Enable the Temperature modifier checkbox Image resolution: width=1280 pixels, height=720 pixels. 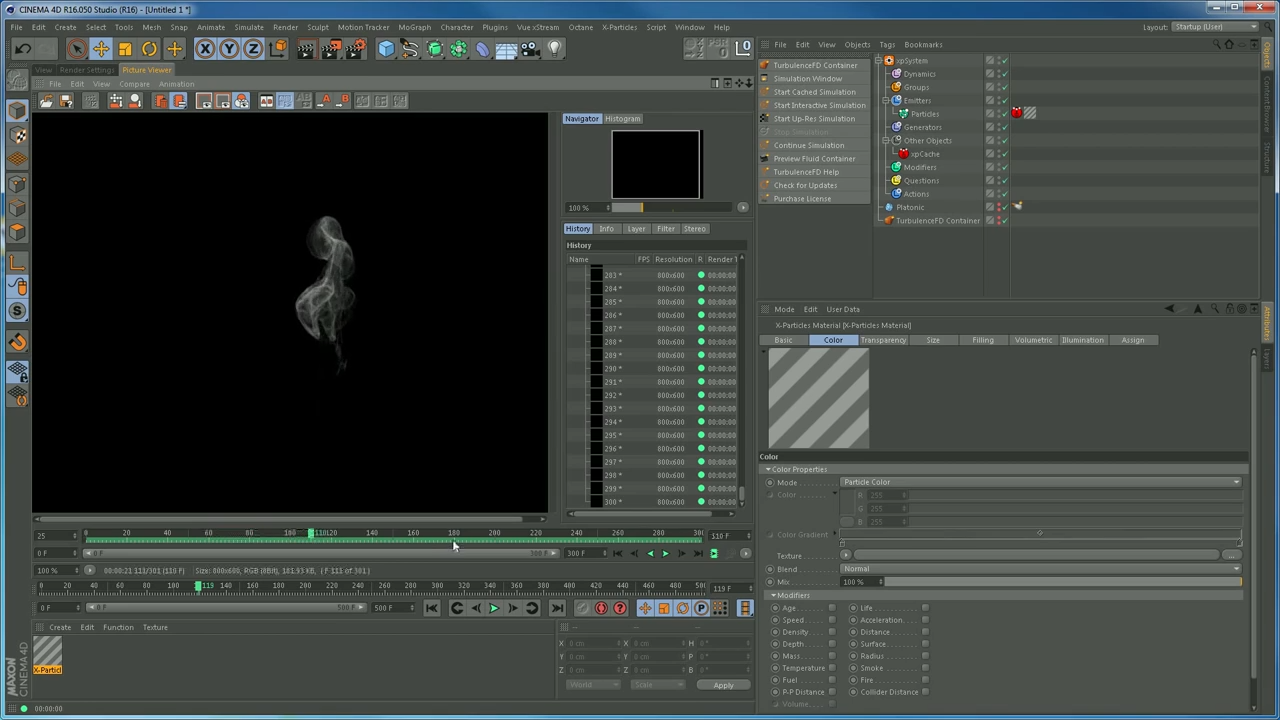tap(831, 668)
